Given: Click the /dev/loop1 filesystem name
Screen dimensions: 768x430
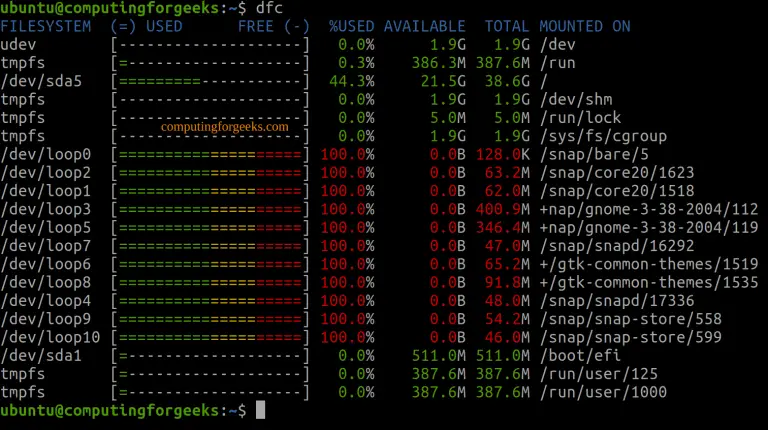Looking at the screenshot, I should tap(46, 191).
